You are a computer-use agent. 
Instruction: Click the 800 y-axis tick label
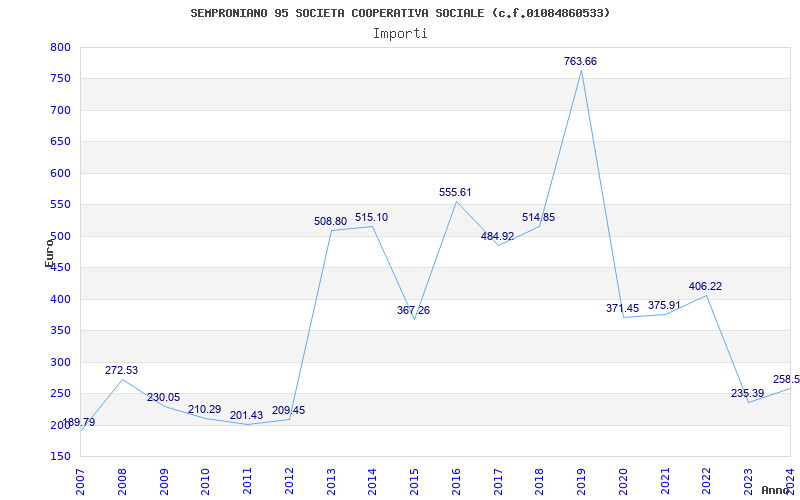(60, 47)
